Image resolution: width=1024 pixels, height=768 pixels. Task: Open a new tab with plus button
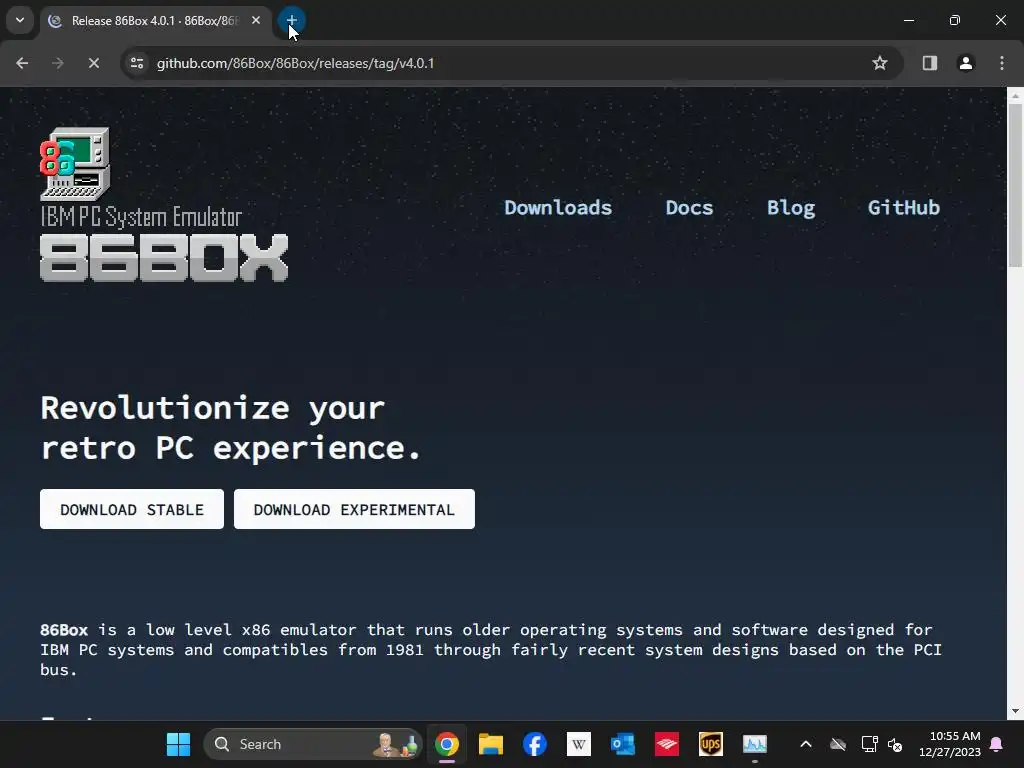pos(292,20)
